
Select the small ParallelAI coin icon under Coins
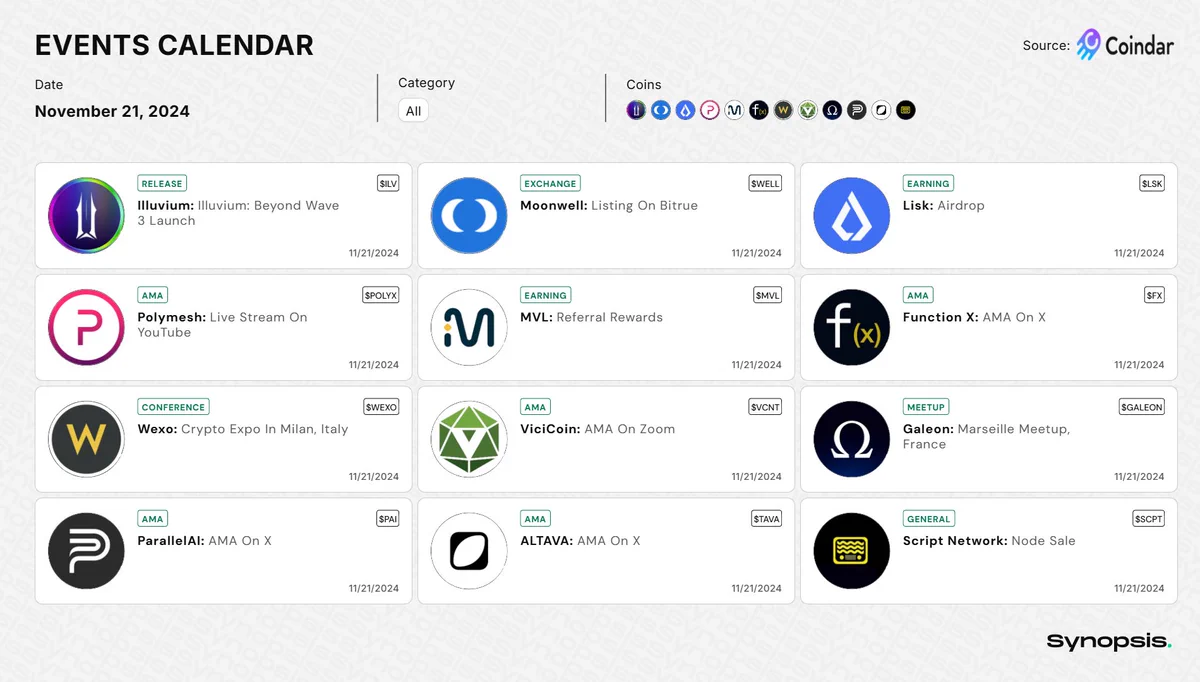[856, 110]
